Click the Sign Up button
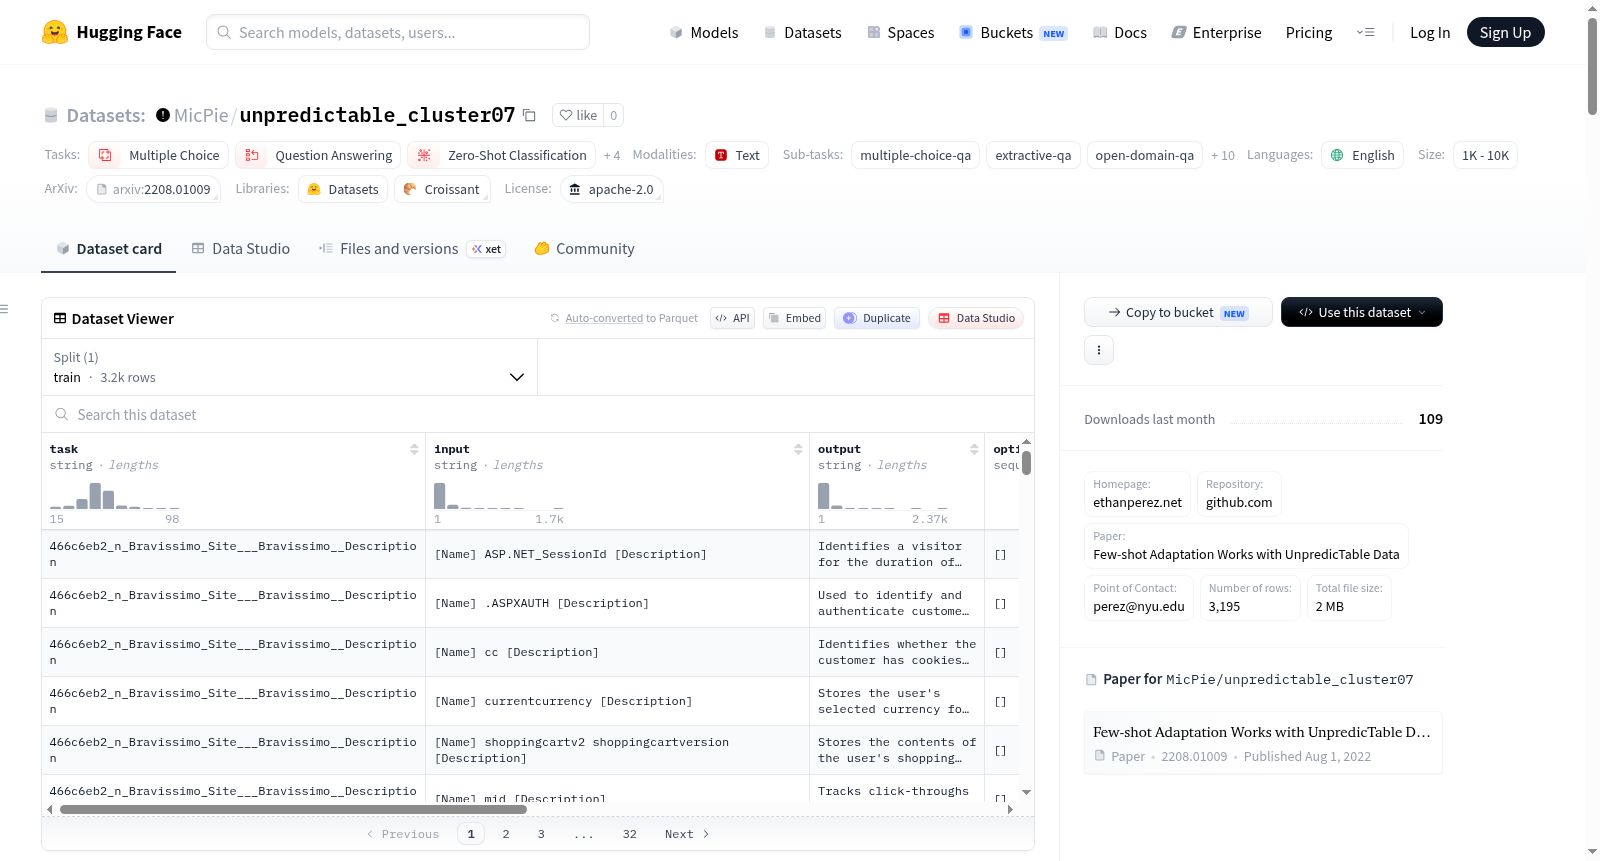Screen dimensions: 1600x861 point(1506,32)
